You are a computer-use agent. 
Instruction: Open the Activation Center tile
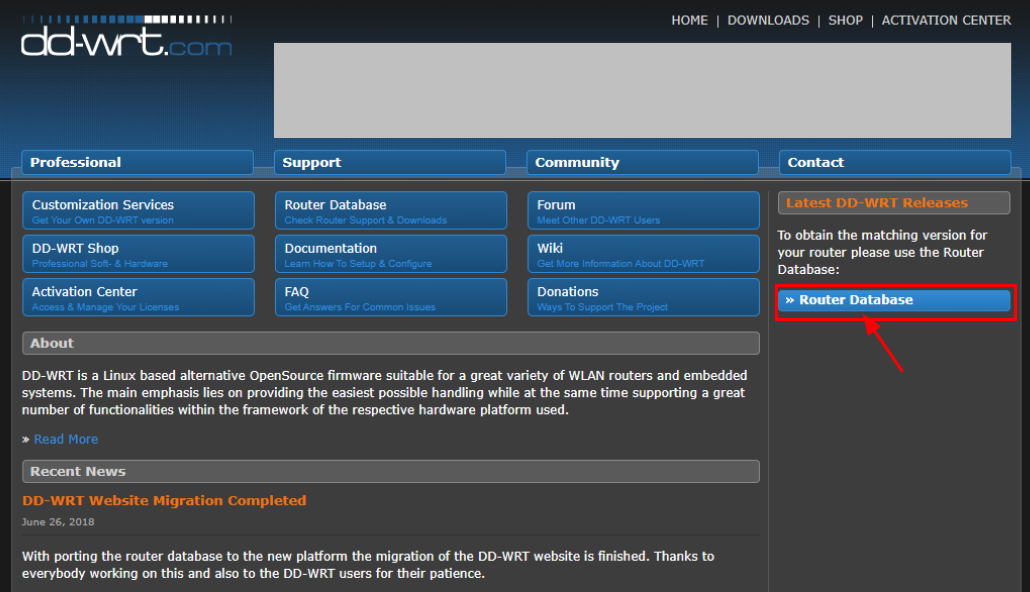pyautogui.click(x=138, y=297)
